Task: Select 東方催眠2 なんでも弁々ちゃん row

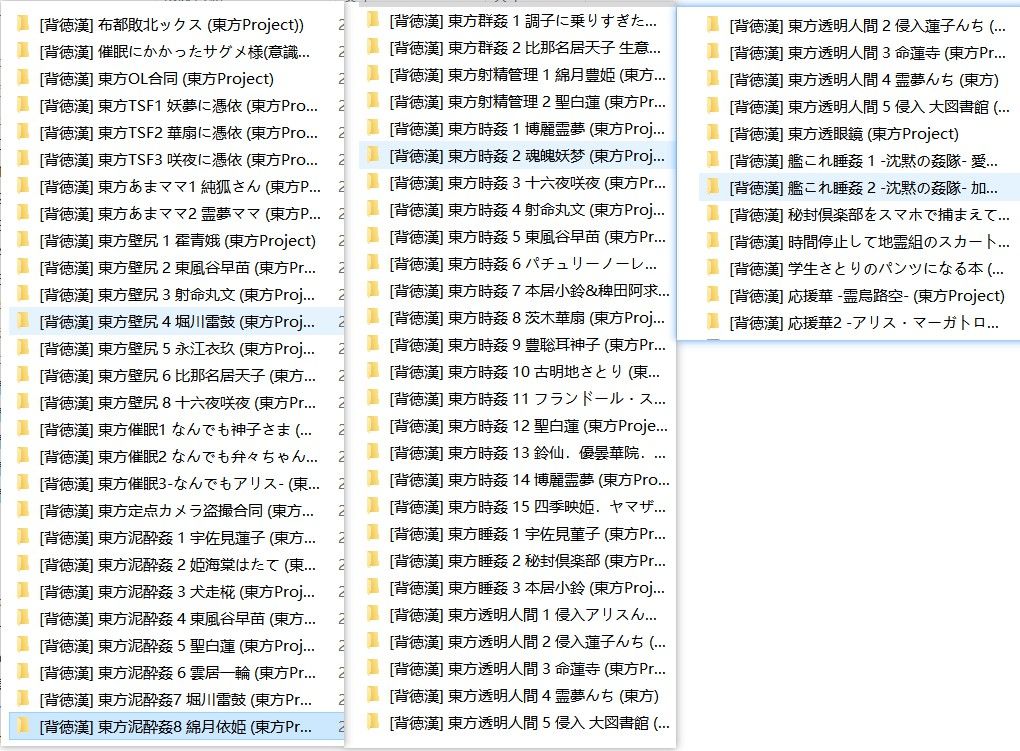Action: coord(178,456)
